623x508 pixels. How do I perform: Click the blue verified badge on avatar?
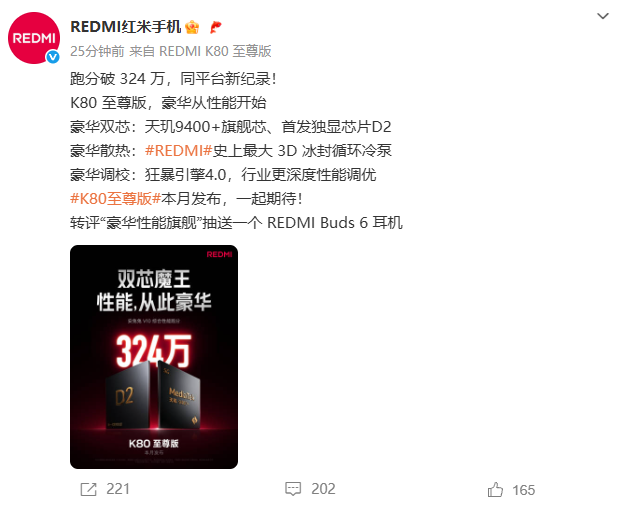[x=52, y=57]
